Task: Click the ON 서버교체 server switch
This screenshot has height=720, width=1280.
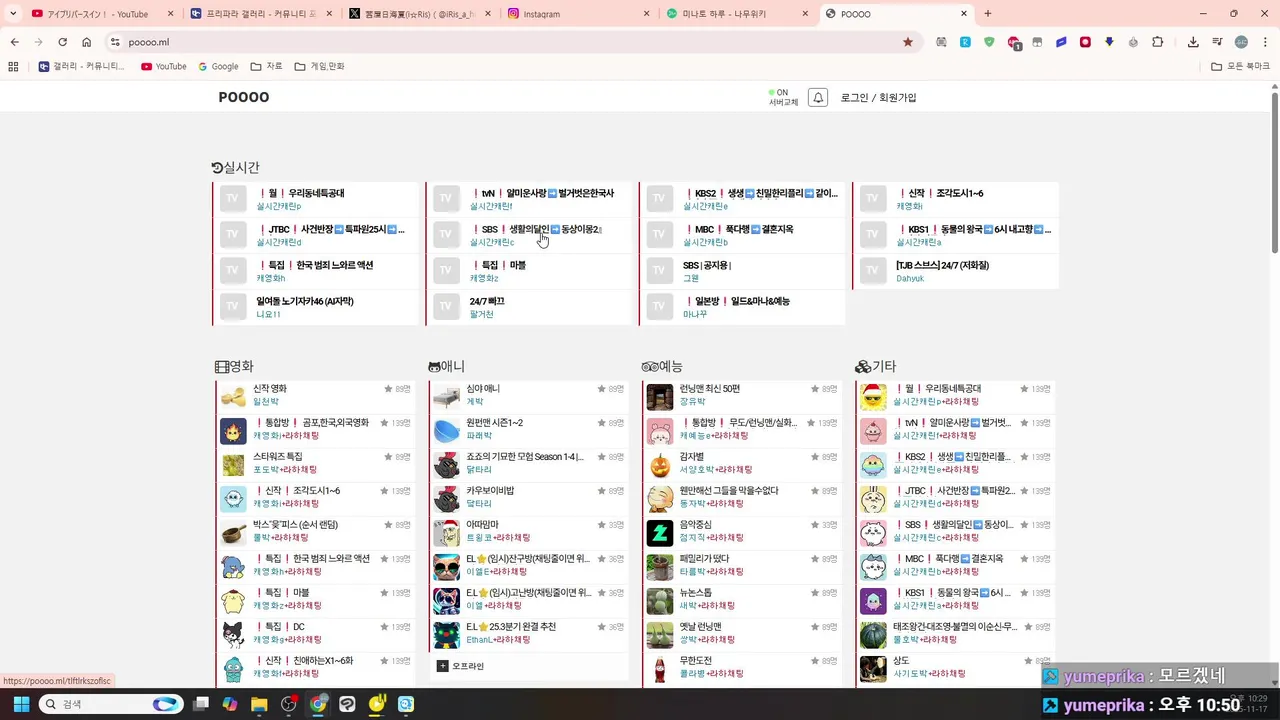Action: coord(783,97)
